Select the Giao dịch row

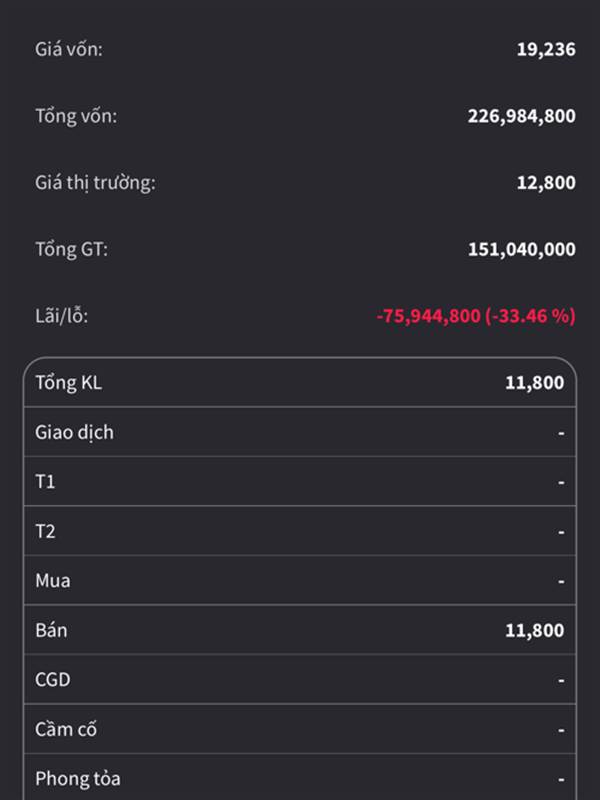pos(300,432)
